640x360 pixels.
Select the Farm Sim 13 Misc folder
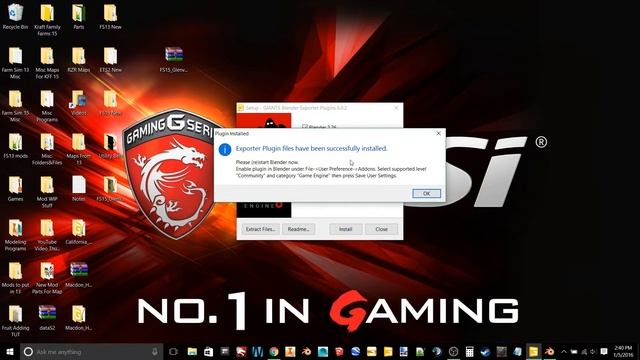[x=15, y=63]
